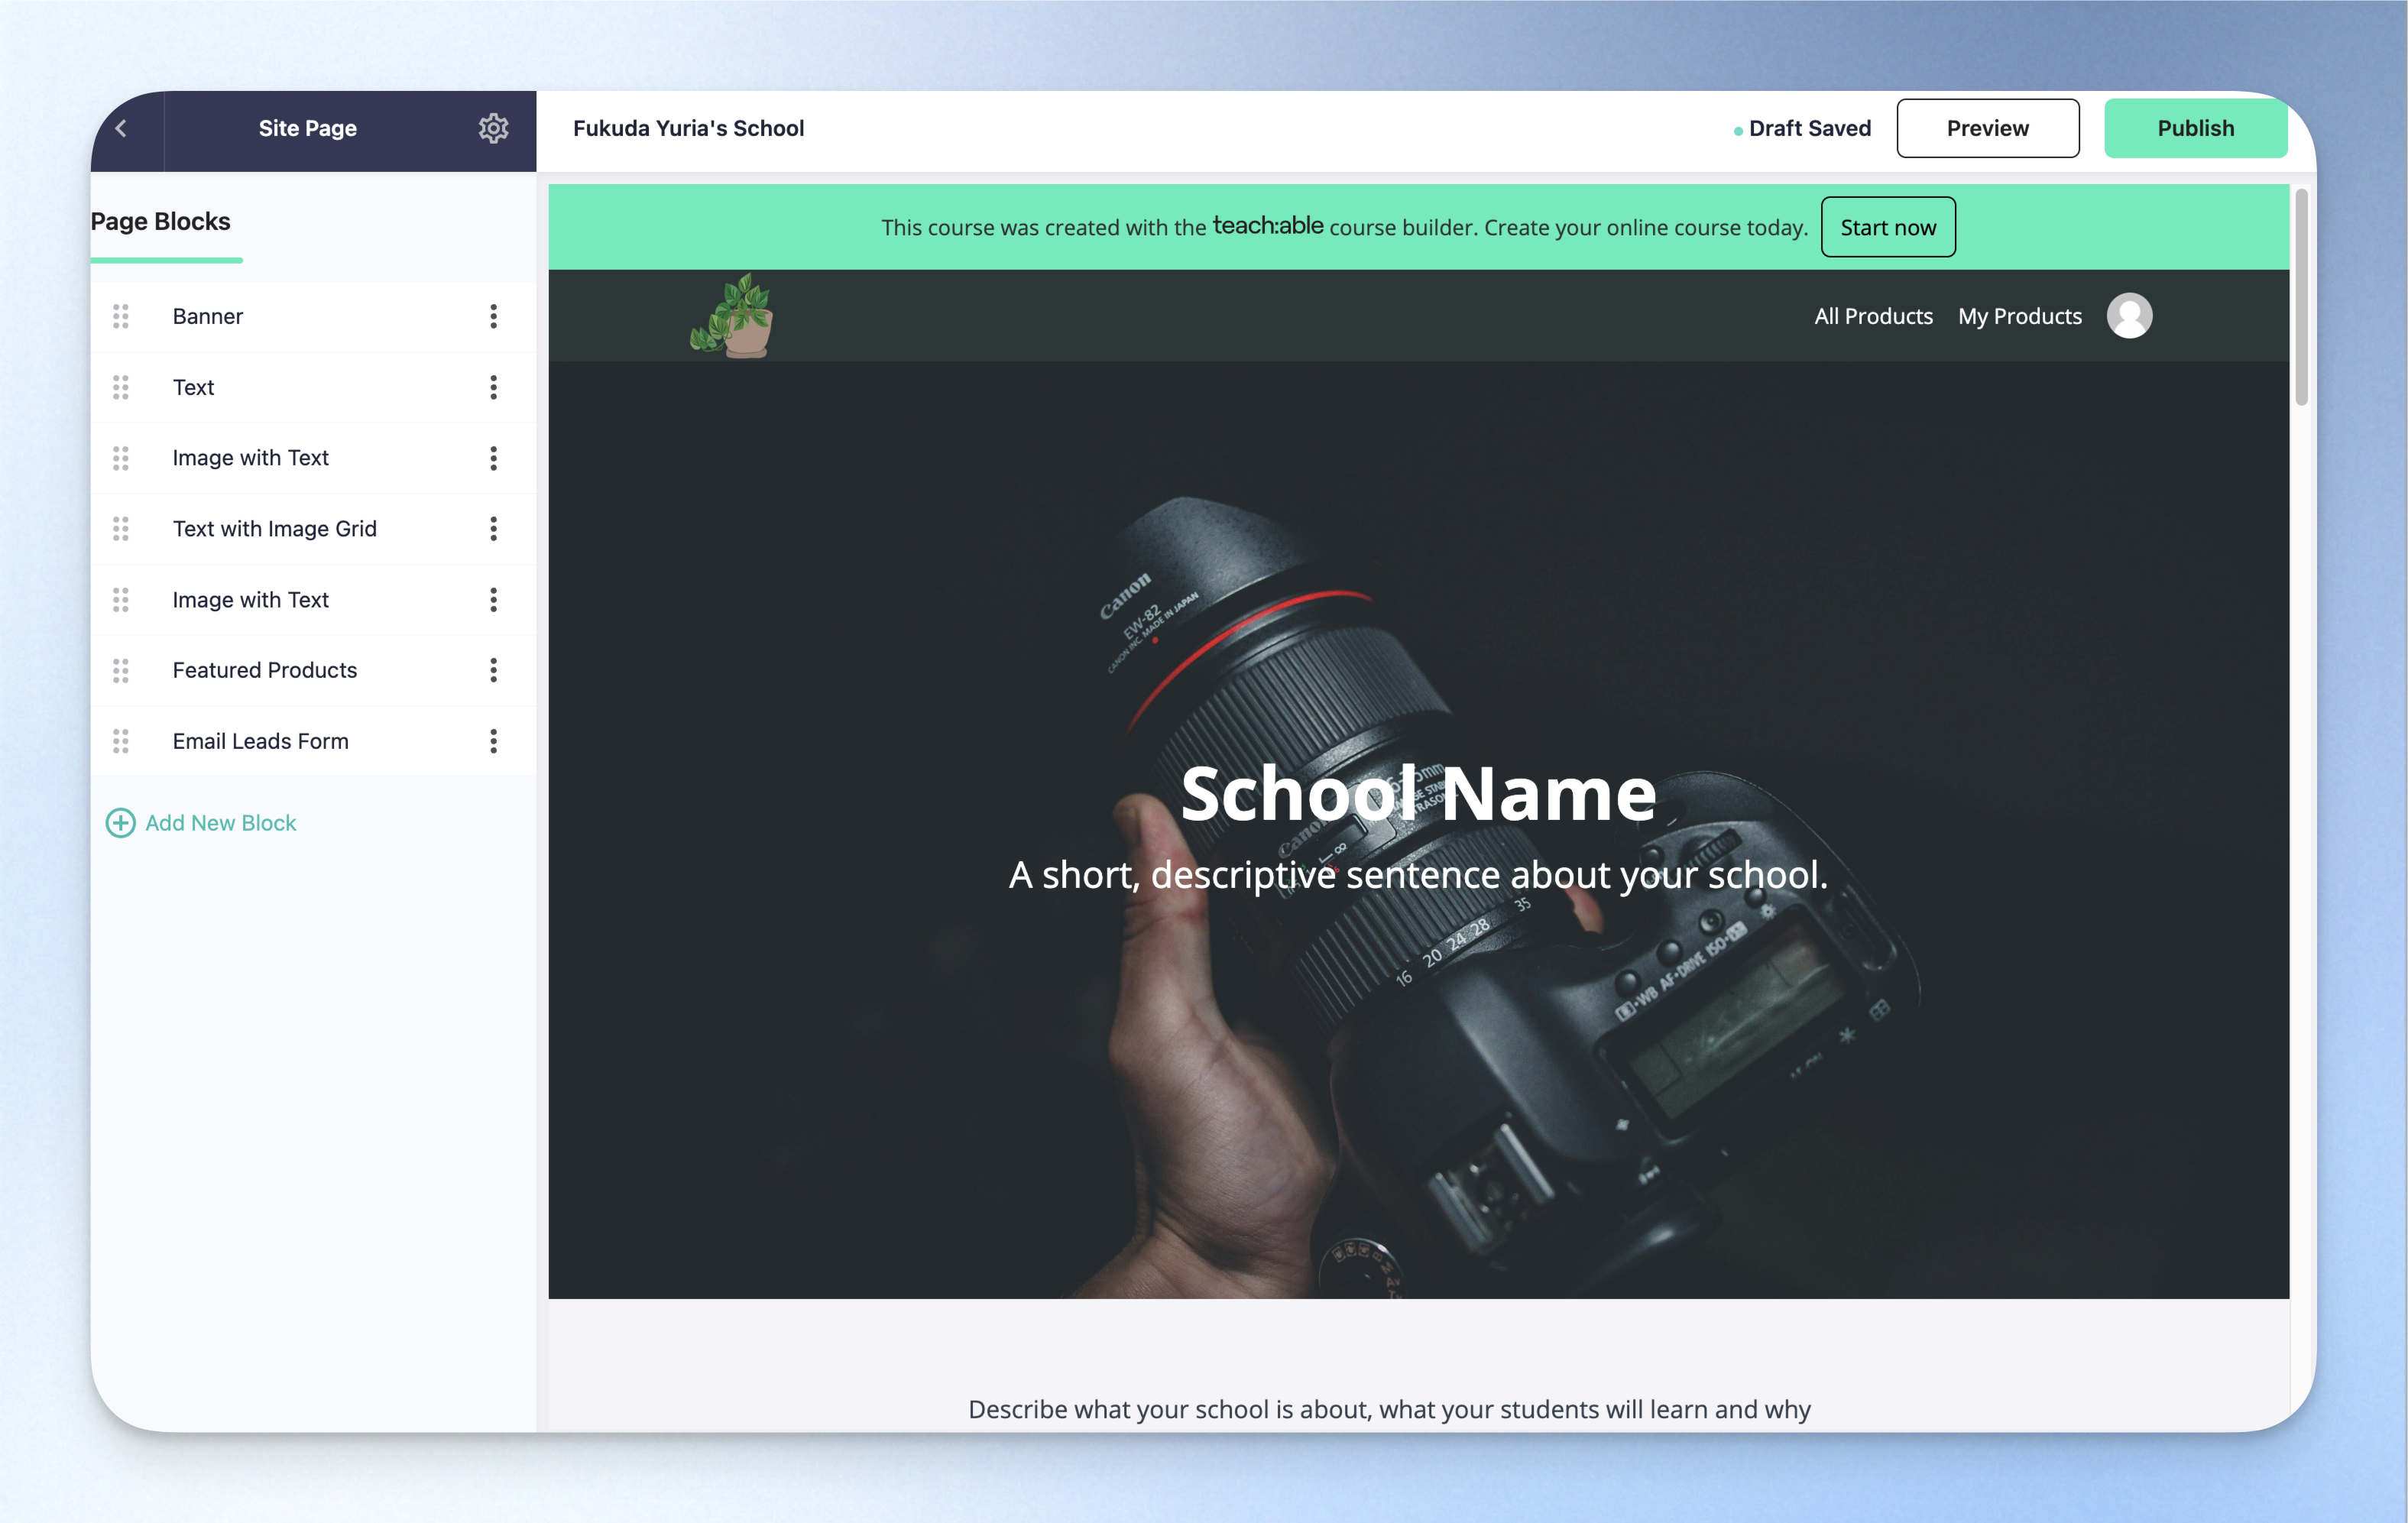Click the plant logo in header
This screenshot has height=1523, width=2408.
732,316
